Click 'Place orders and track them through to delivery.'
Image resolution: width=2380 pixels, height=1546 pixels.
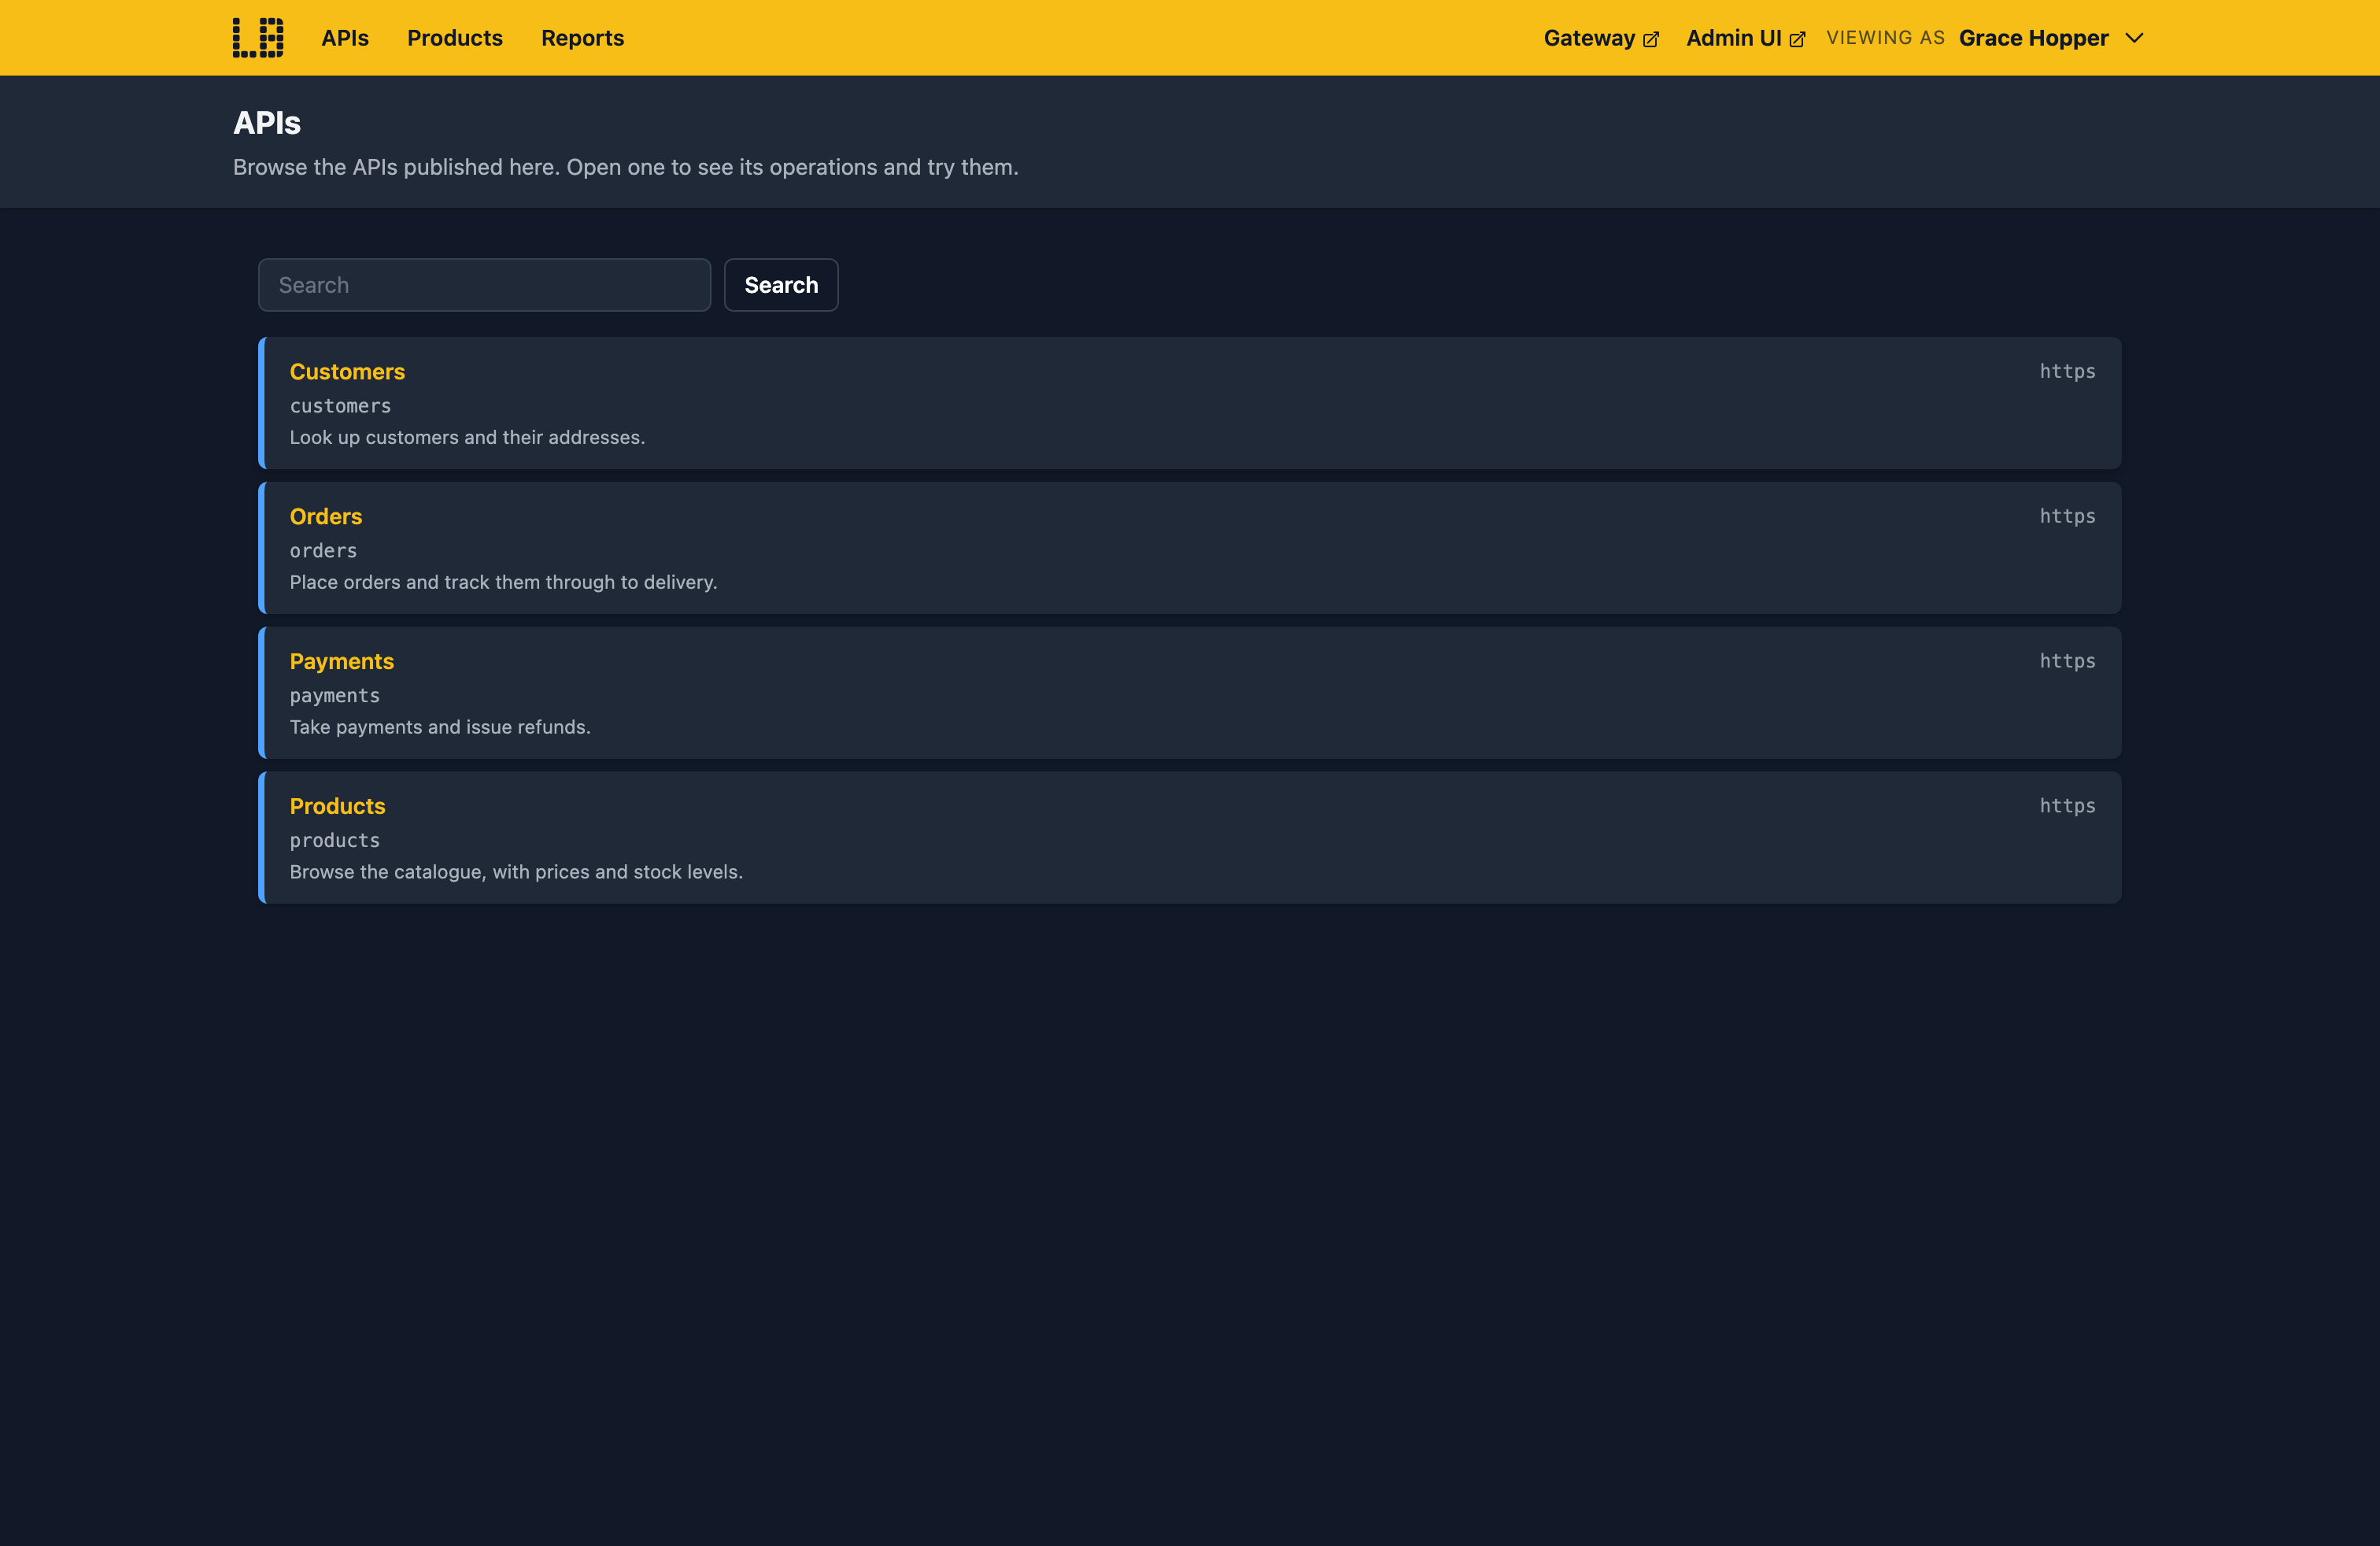[x=504, y=583]
